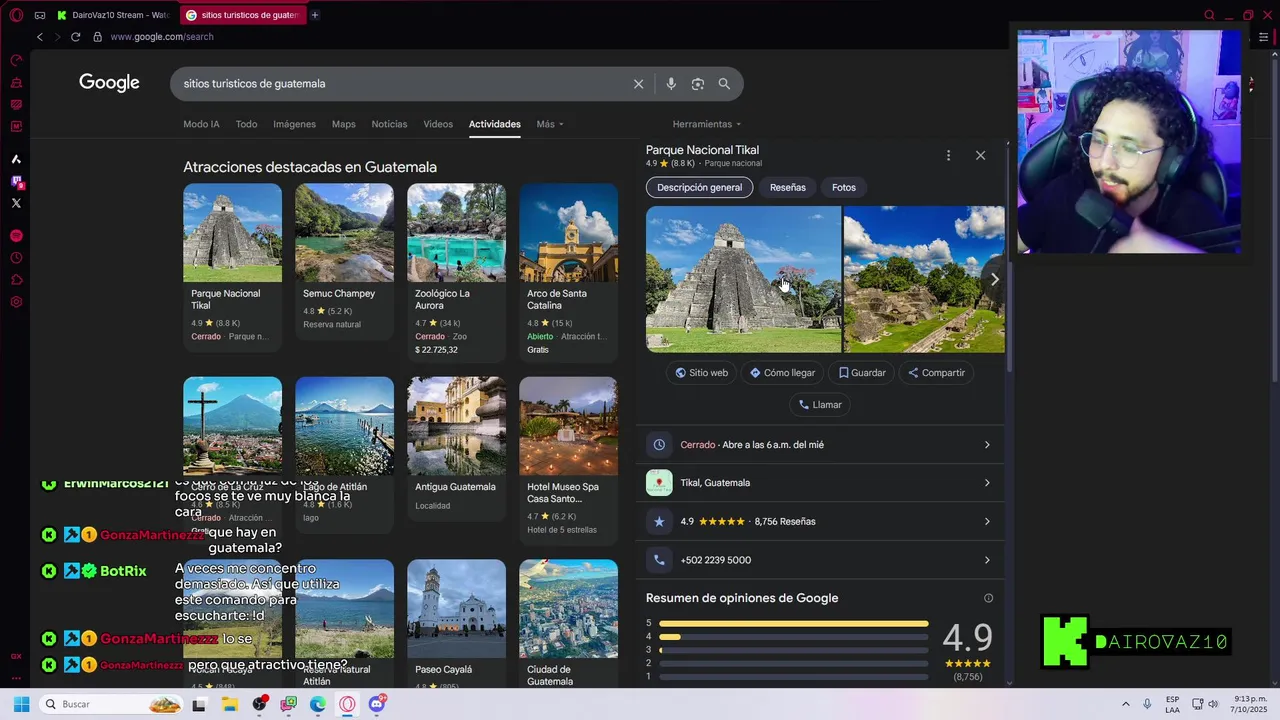Screen dimensions: 1280x720
Task: Switch to Videos results tab
Action: click(438, 124)
